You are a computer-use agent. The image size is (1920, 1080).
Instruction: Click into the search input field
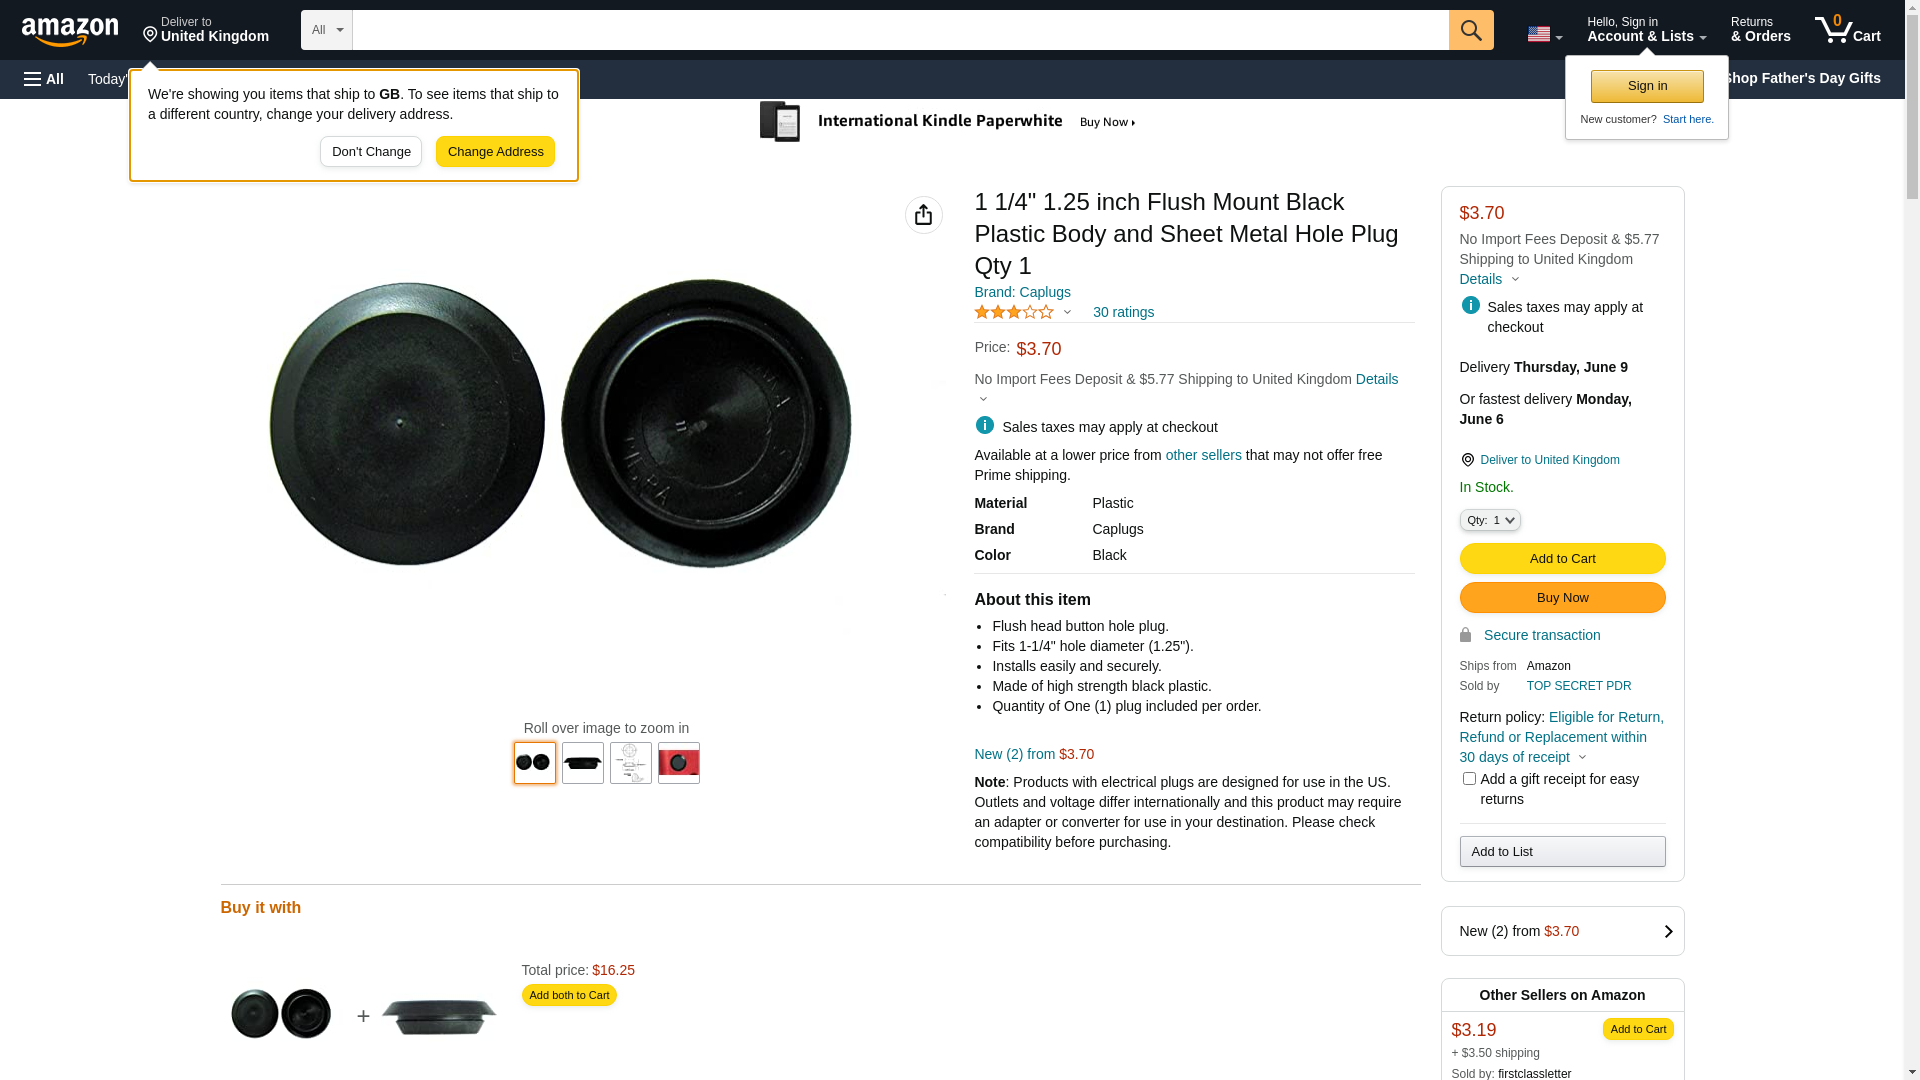[x=900, y=30]
